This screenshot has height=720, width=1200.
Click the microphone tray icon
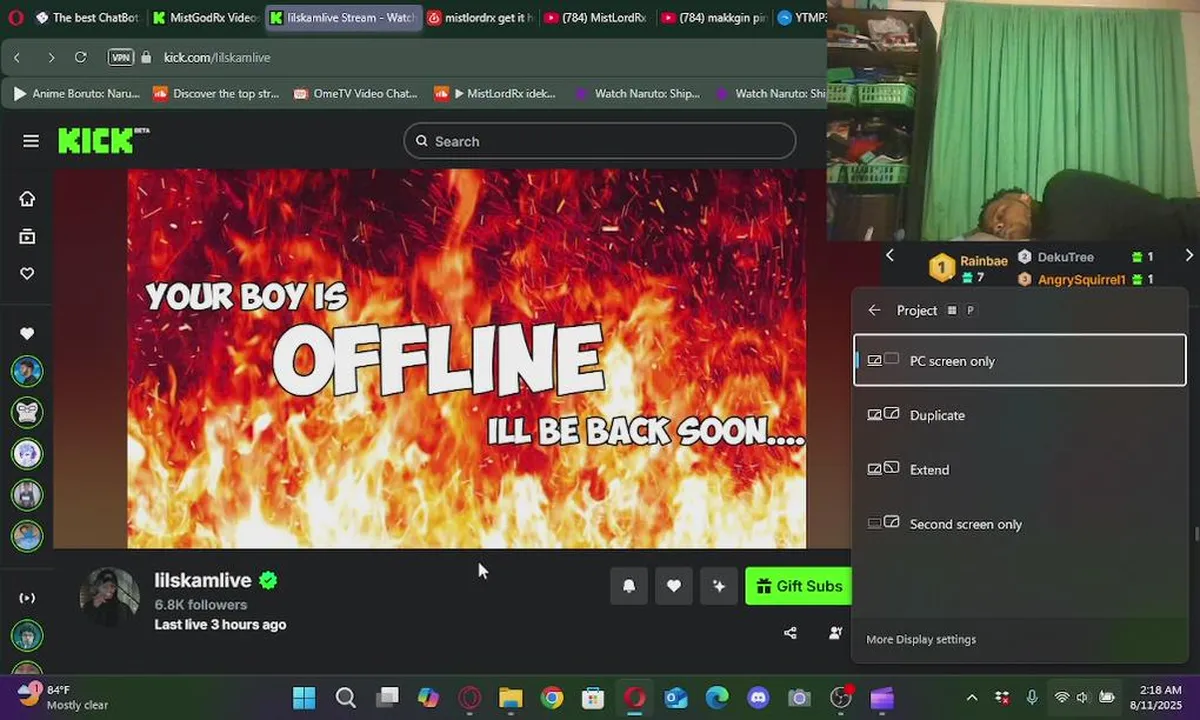coord(1032,697)
